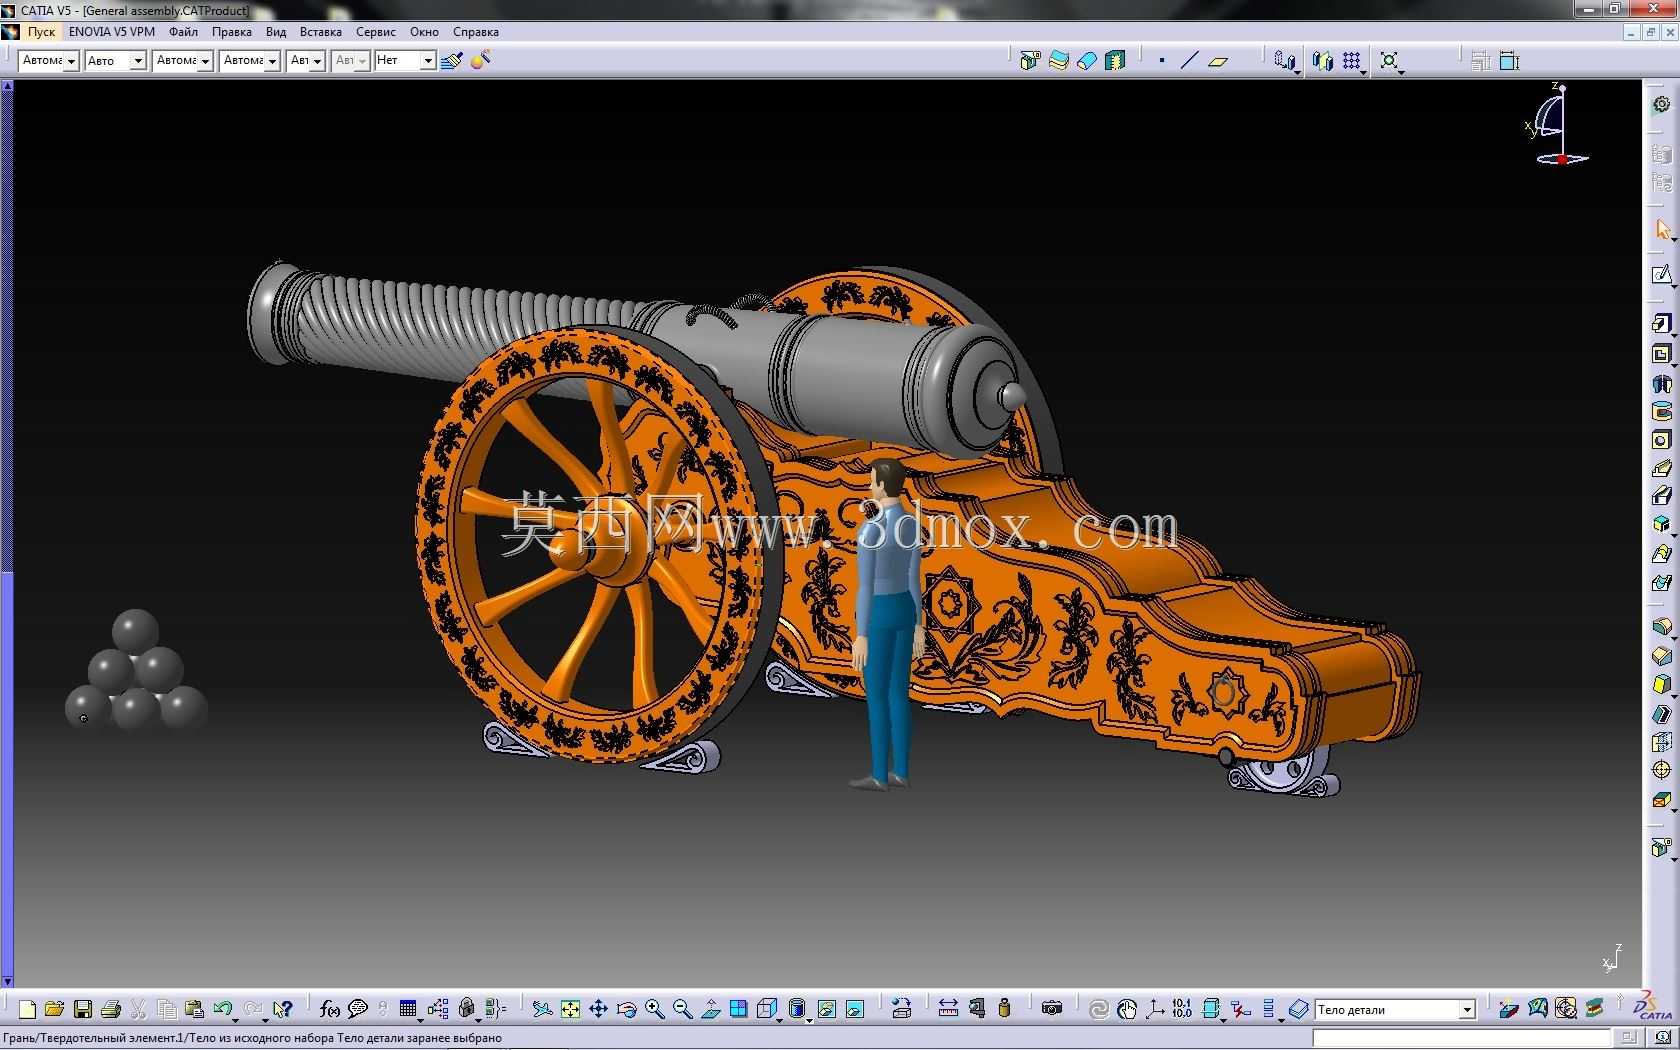This screenshot has width=1680, height=1050.
Task: Fit all in the view
Action: click(x=570, y=1009)
